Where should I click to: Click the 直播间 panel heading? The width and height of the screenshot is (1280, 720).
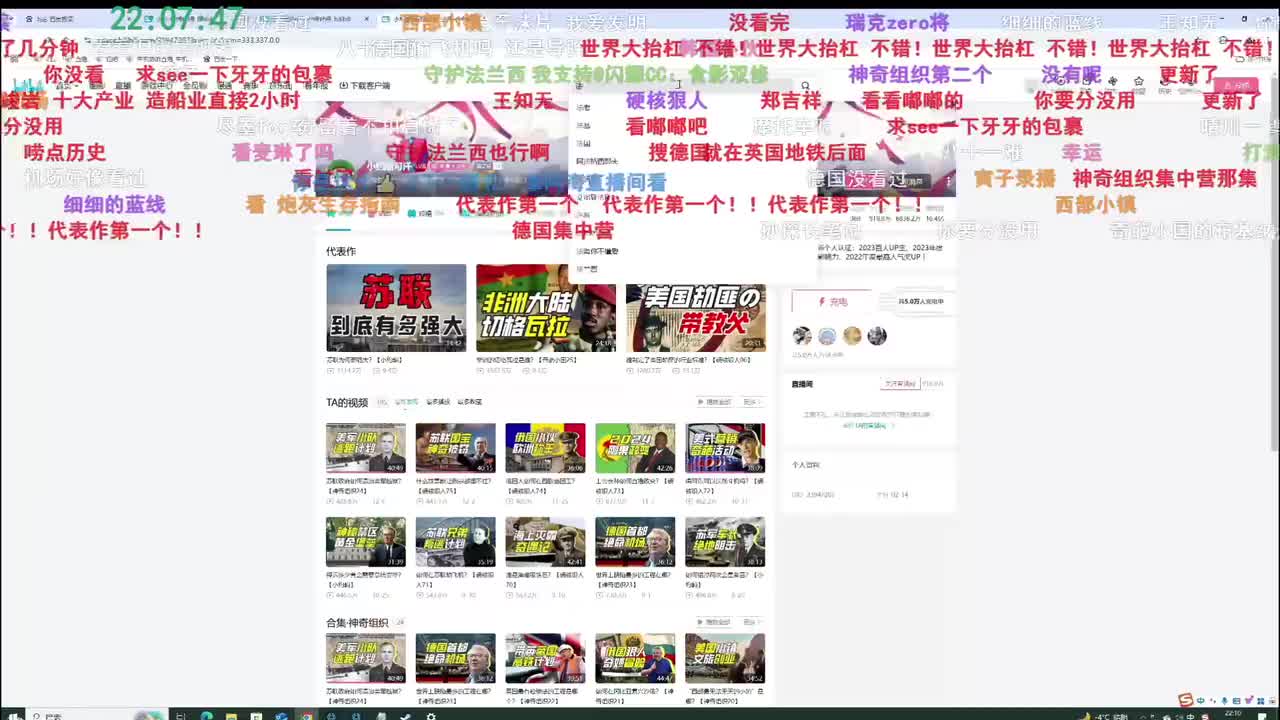802,384
